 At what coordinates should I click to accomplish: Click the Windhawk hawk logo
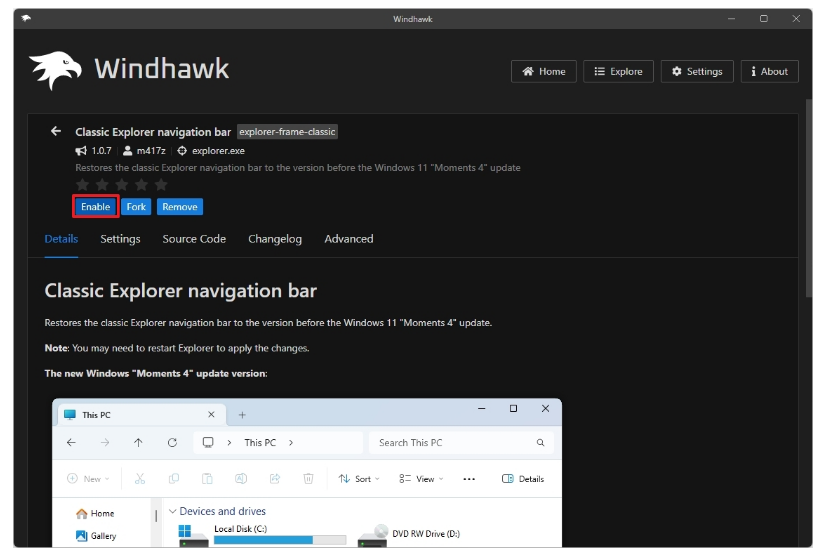55,70
